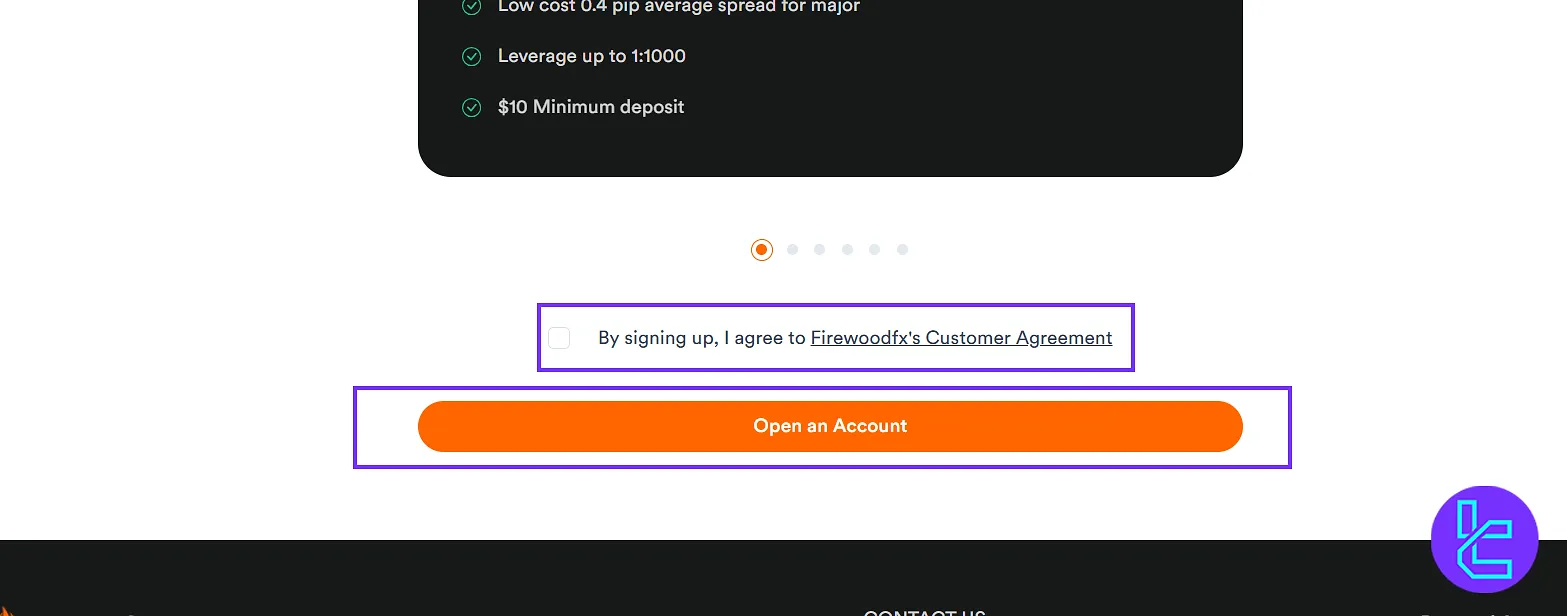Show the last carousel slide via sixth dot
The image size is (1567, 616).
[902, 250]
